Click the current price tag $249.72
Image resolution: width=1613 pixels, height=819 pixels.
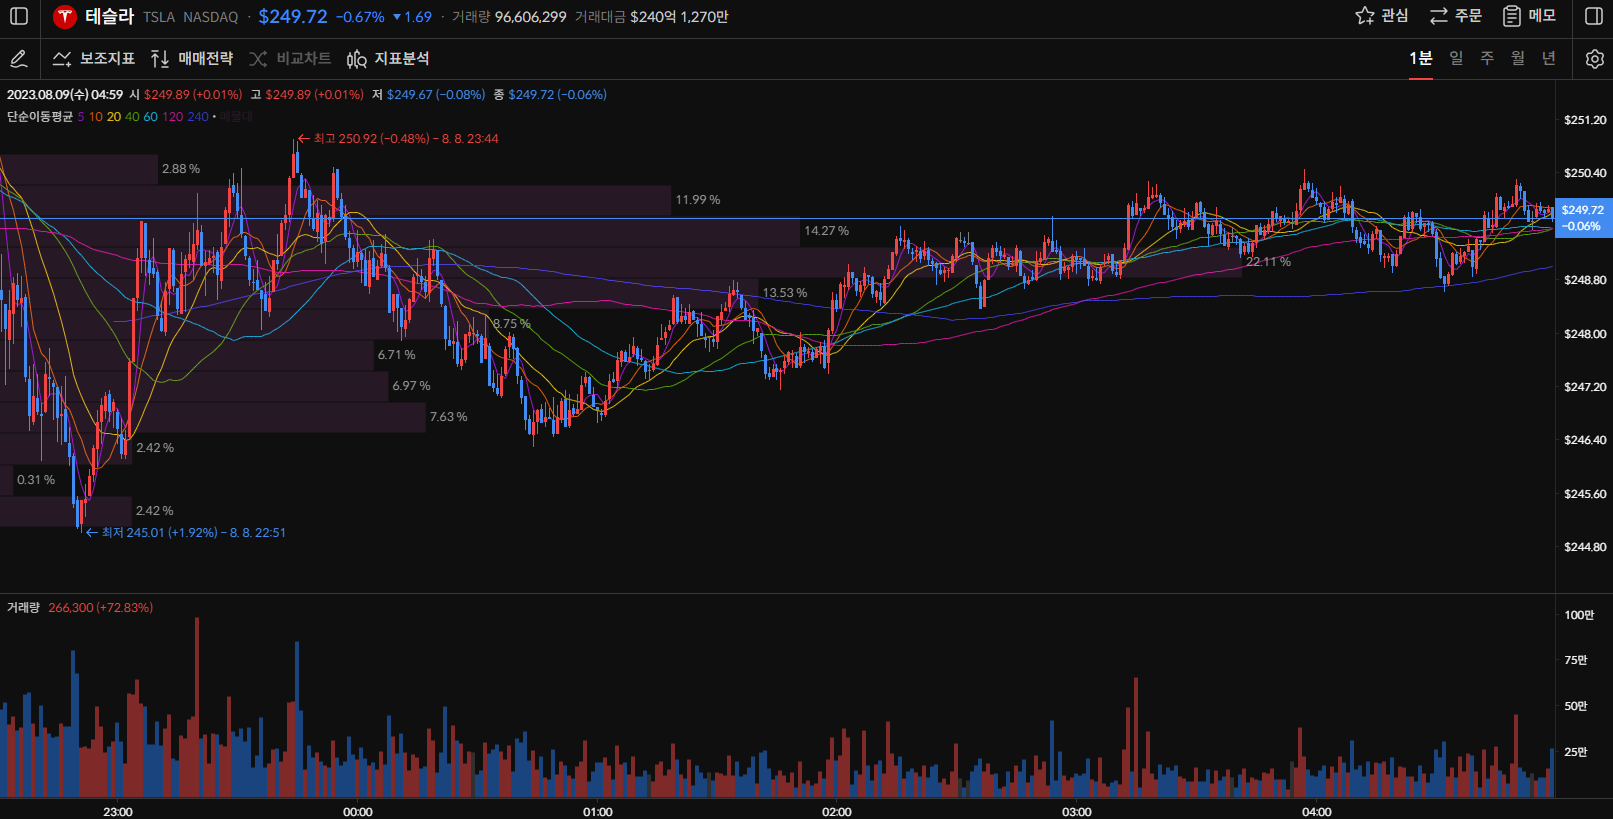1583,218
